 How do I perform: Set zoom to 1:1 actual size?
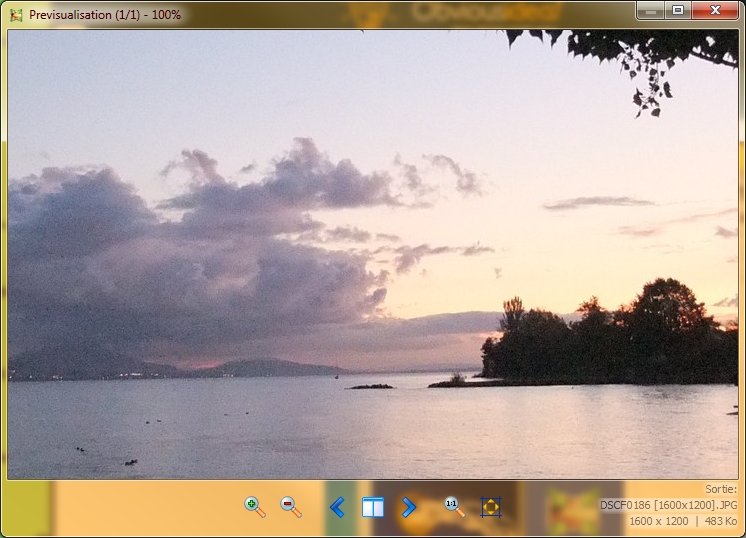454,506
